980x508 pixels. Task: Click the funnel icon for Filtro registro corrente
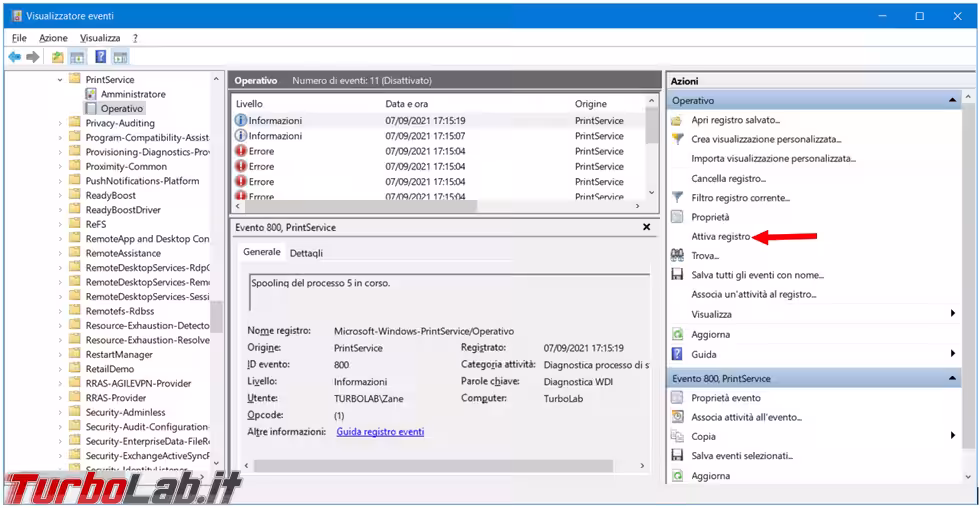677,198
